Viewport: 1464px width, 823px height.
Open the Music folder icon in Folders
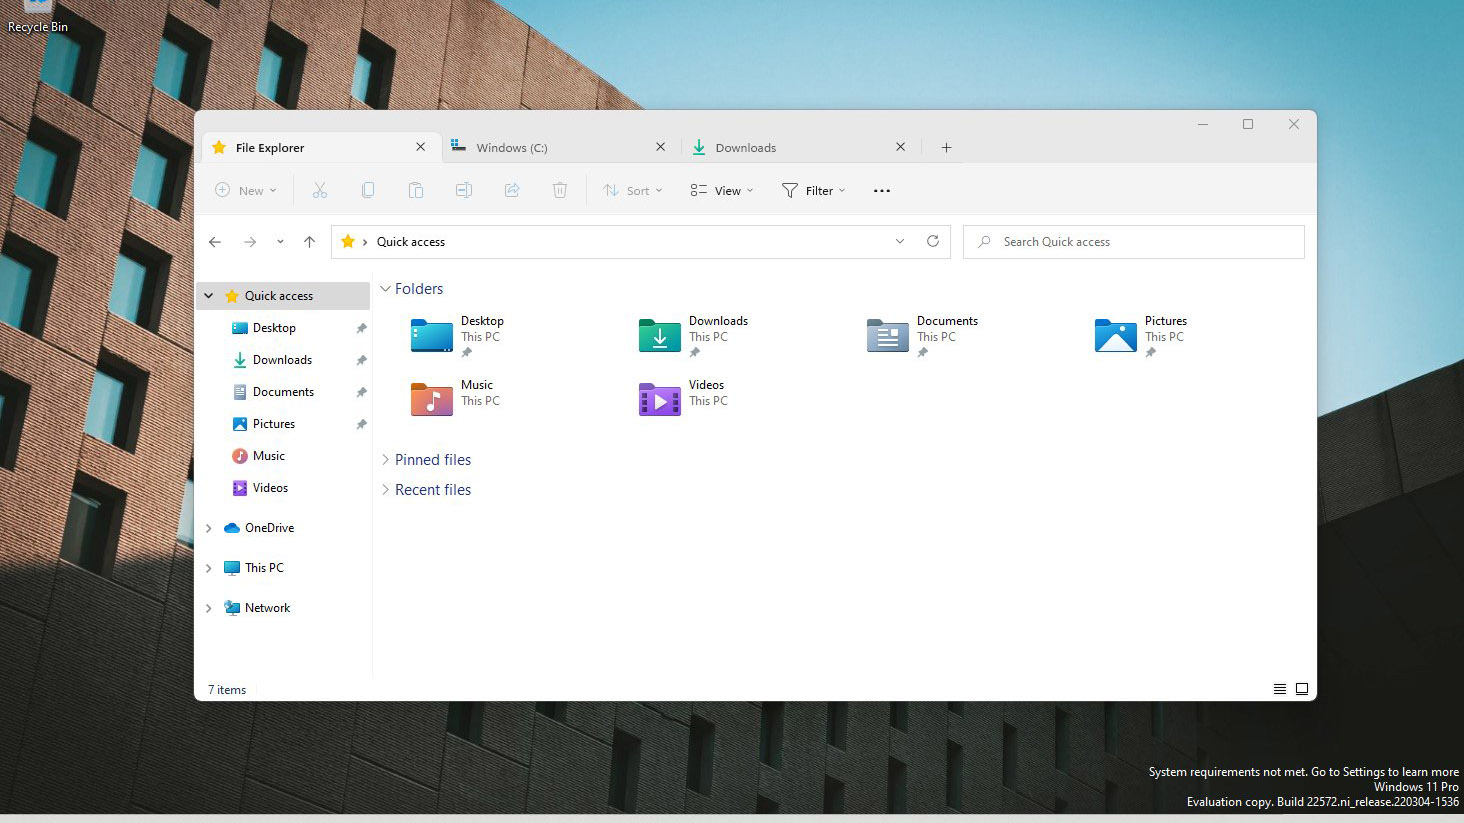coord(432,399)
